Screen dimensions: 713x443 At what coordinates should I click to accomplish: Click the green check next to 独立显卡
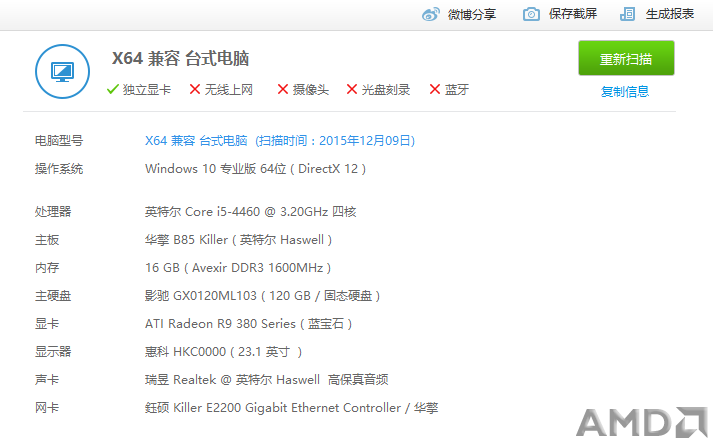click(113, 89)
